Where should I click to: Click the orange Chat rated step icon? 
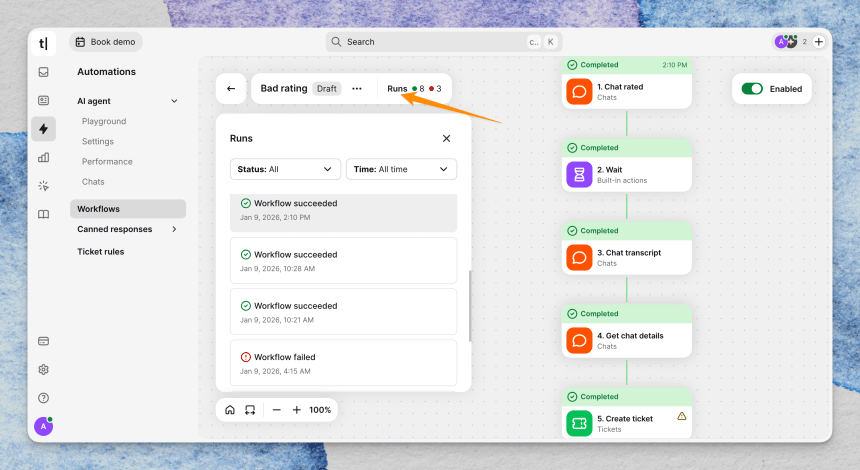tap(579, 92)
